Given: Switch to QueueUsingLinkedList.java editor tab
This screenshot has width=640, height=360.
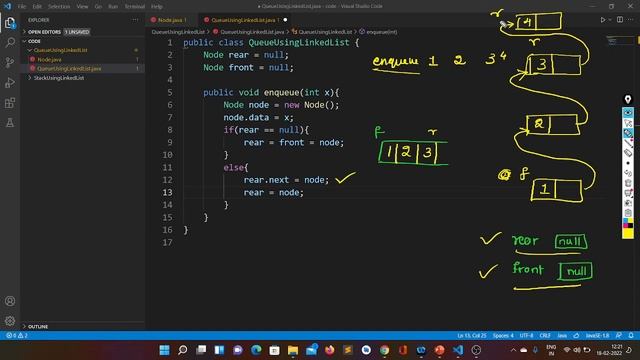Looking at the screenshot, I should 245,20.
